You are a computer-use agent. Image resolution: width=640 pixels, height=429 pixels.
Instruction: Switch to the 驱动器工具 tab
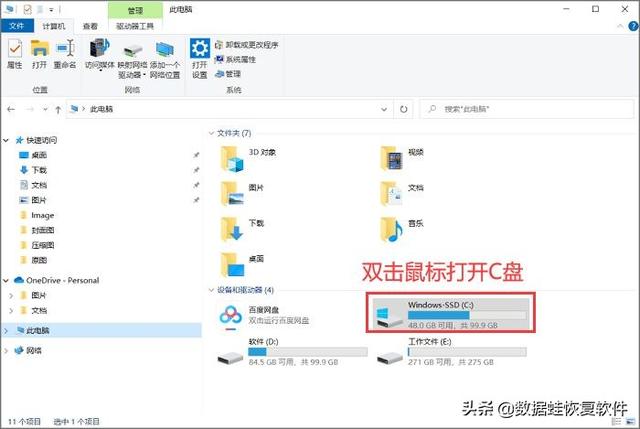(135, 26)
